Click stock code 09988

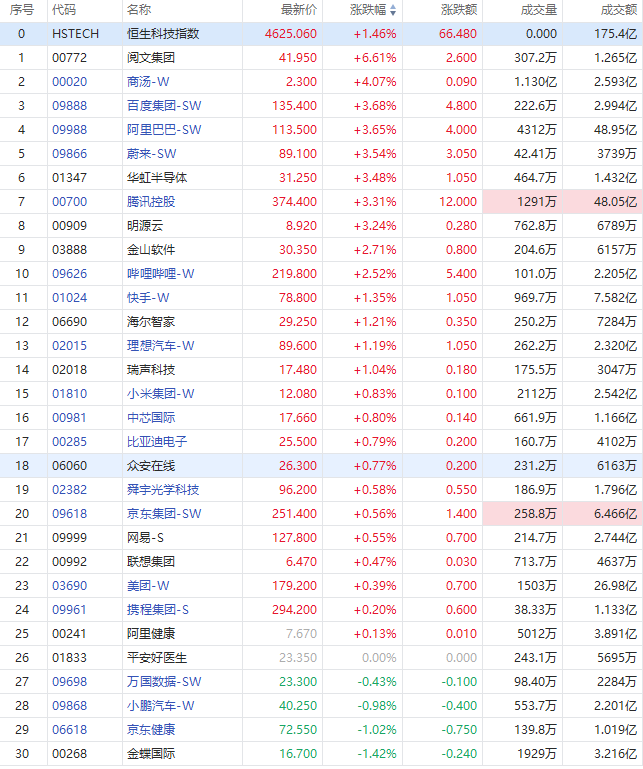(x=70, y=130)
